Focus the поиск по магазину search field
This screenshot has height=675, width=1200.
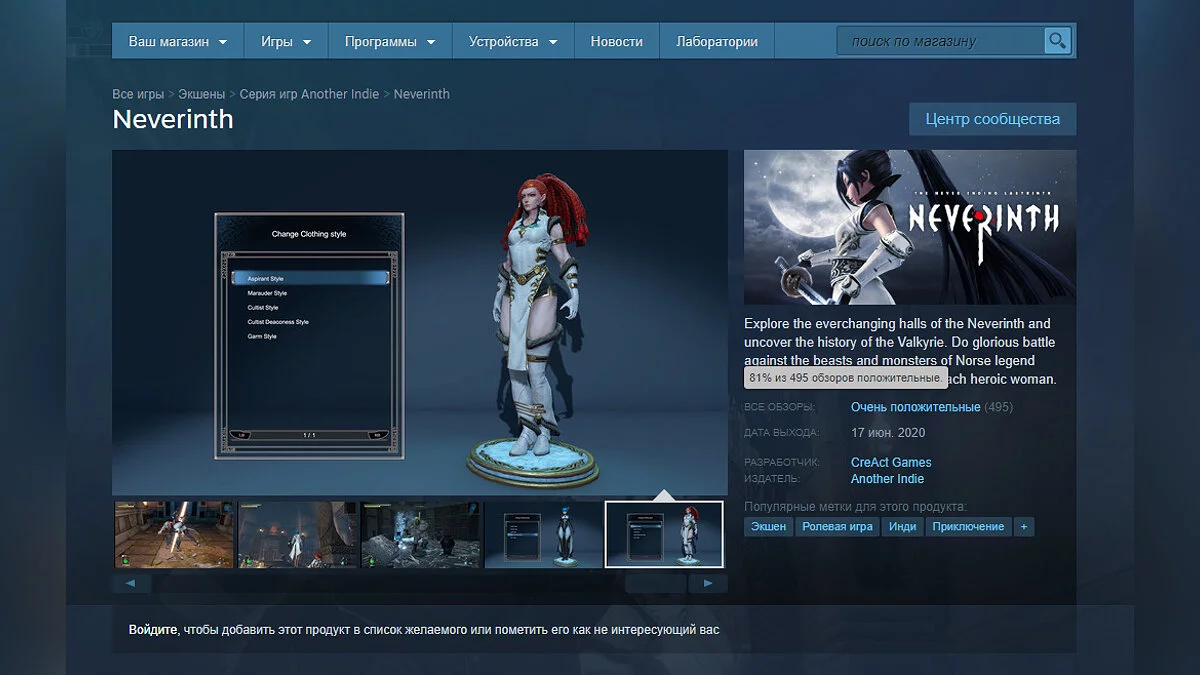(940, 41)
